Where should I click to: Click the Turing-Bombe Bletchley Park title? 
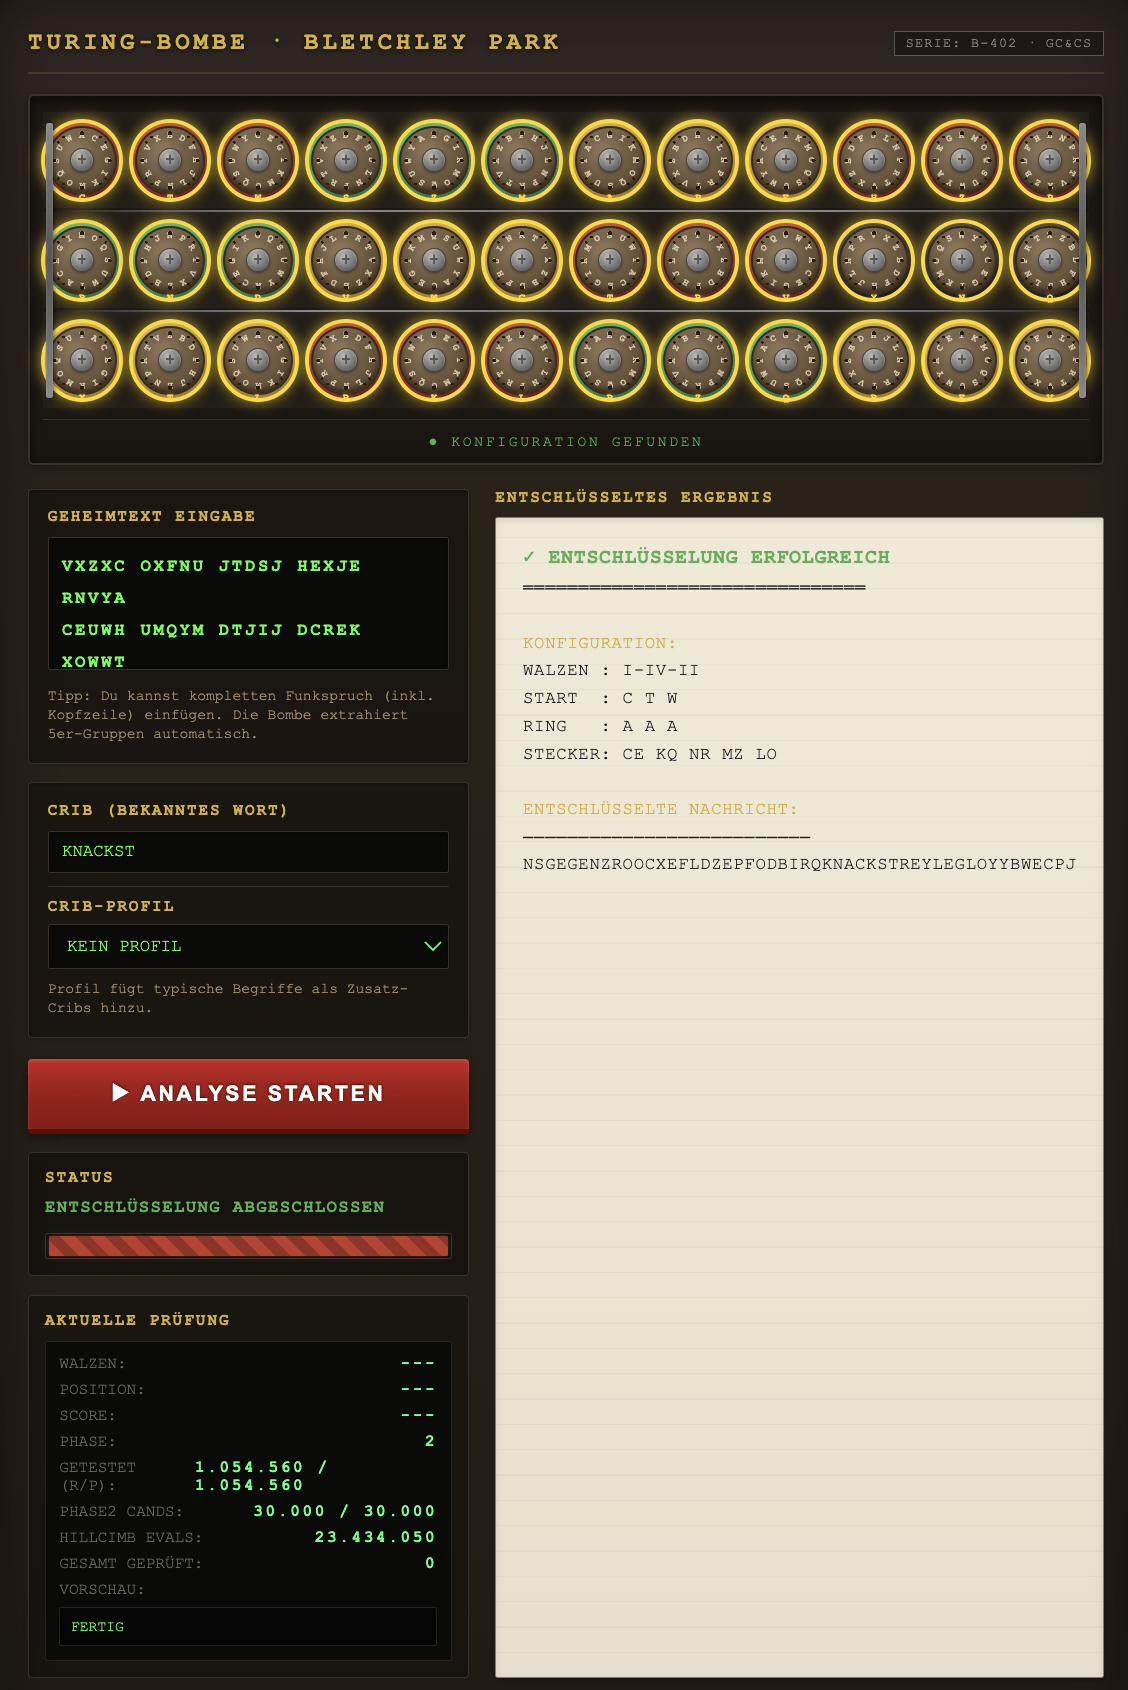click(x=293, y=42)
